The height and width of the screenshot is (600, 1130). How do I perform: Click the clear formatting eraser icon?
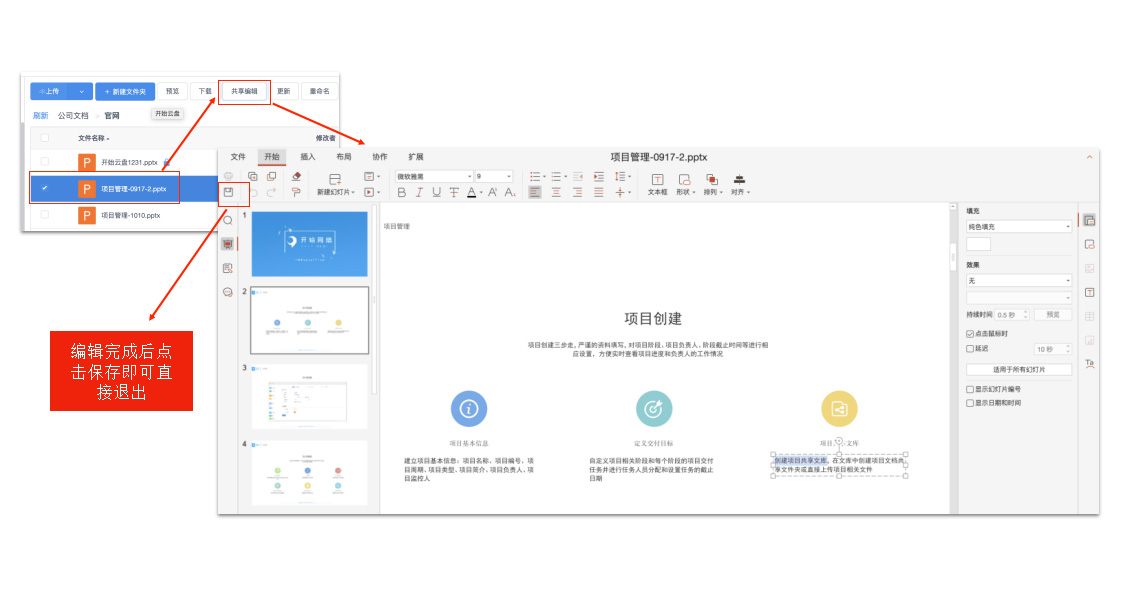[296, 177]
